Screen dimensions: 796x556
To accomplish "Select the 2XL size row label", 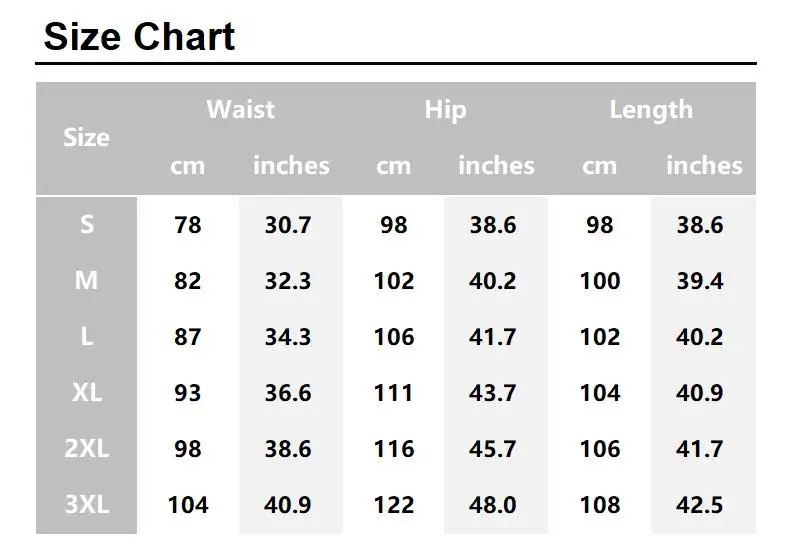I will (x=87, y=448).
